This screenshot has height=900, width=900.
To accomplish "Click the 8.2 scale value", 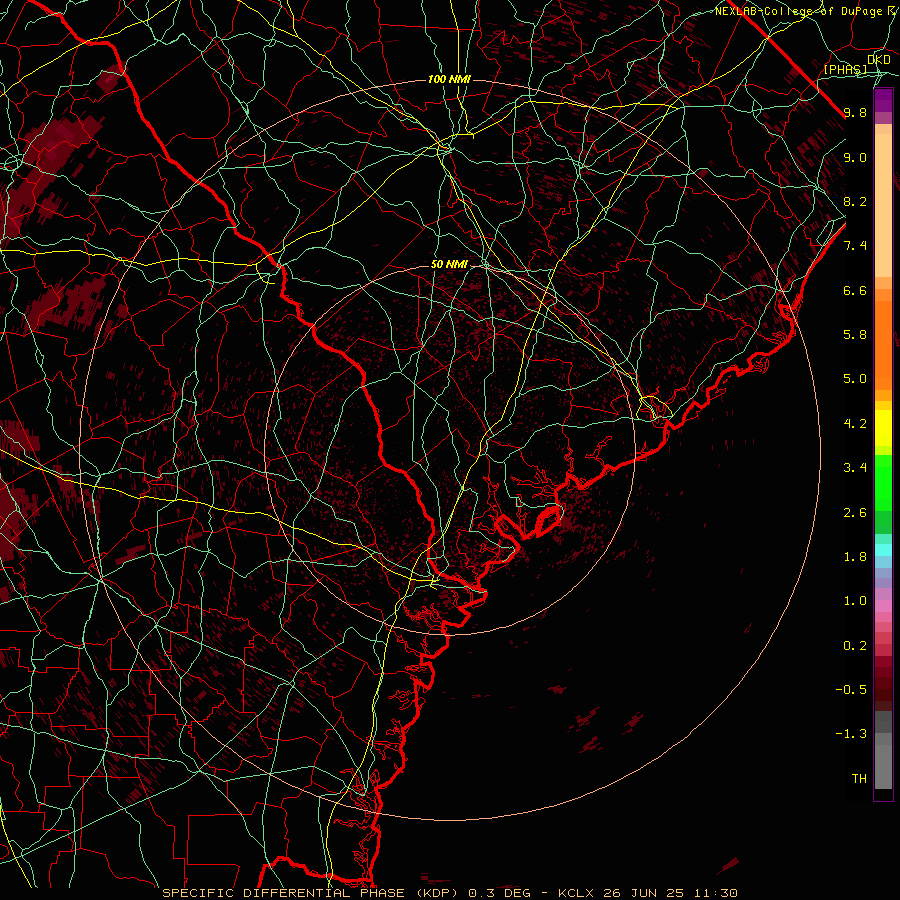I will (x=855, y=201).
